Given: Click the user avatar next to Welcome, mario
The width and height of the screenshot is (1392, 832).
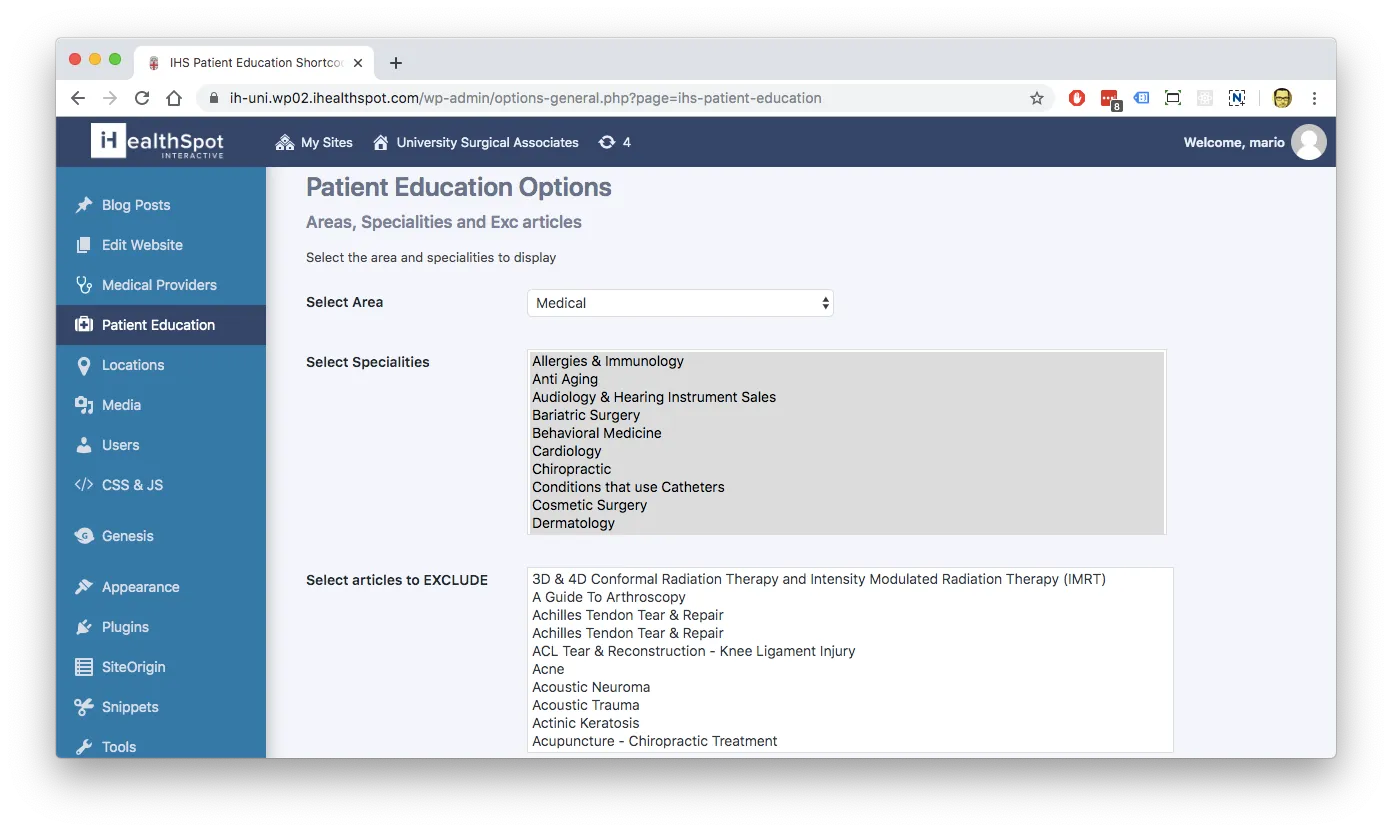Looking at the screenshot, I should point(1308,142).
